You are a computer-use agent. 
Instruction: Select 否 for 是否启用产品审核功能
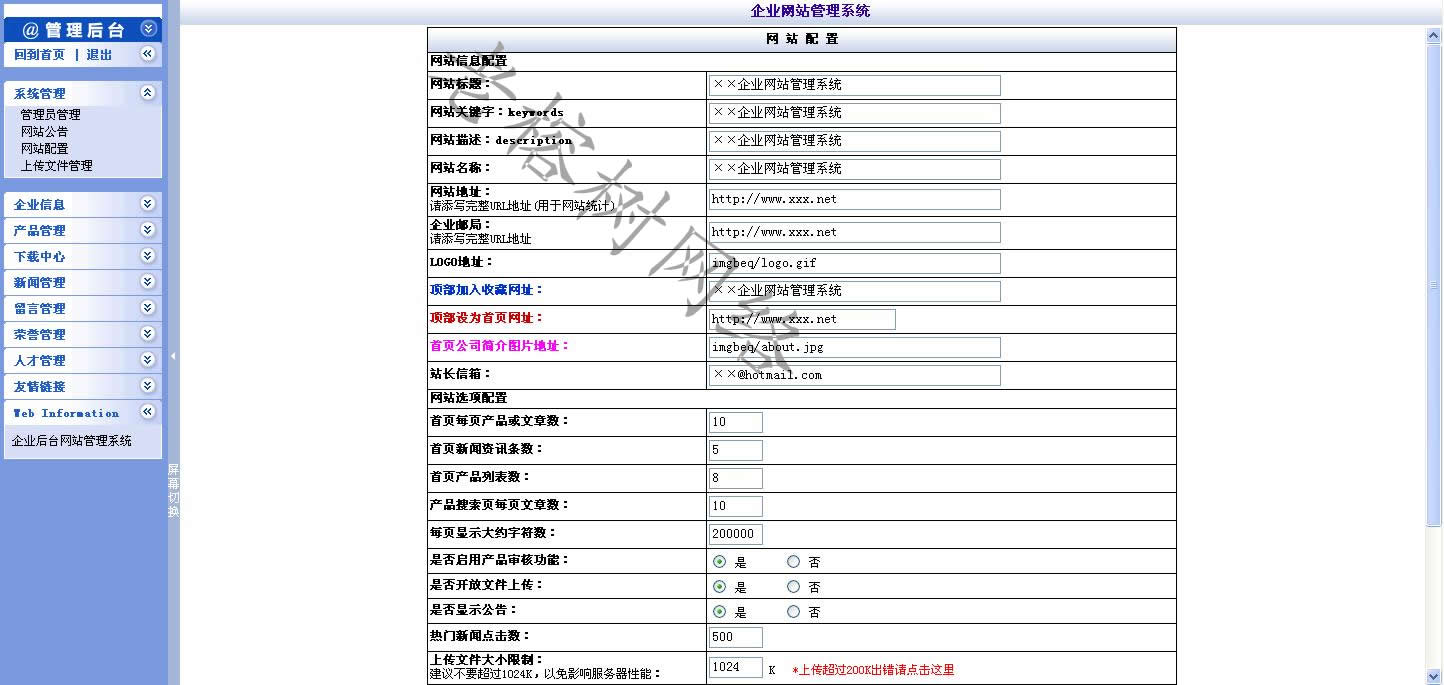pyautogui.click(x=794, y=562)
